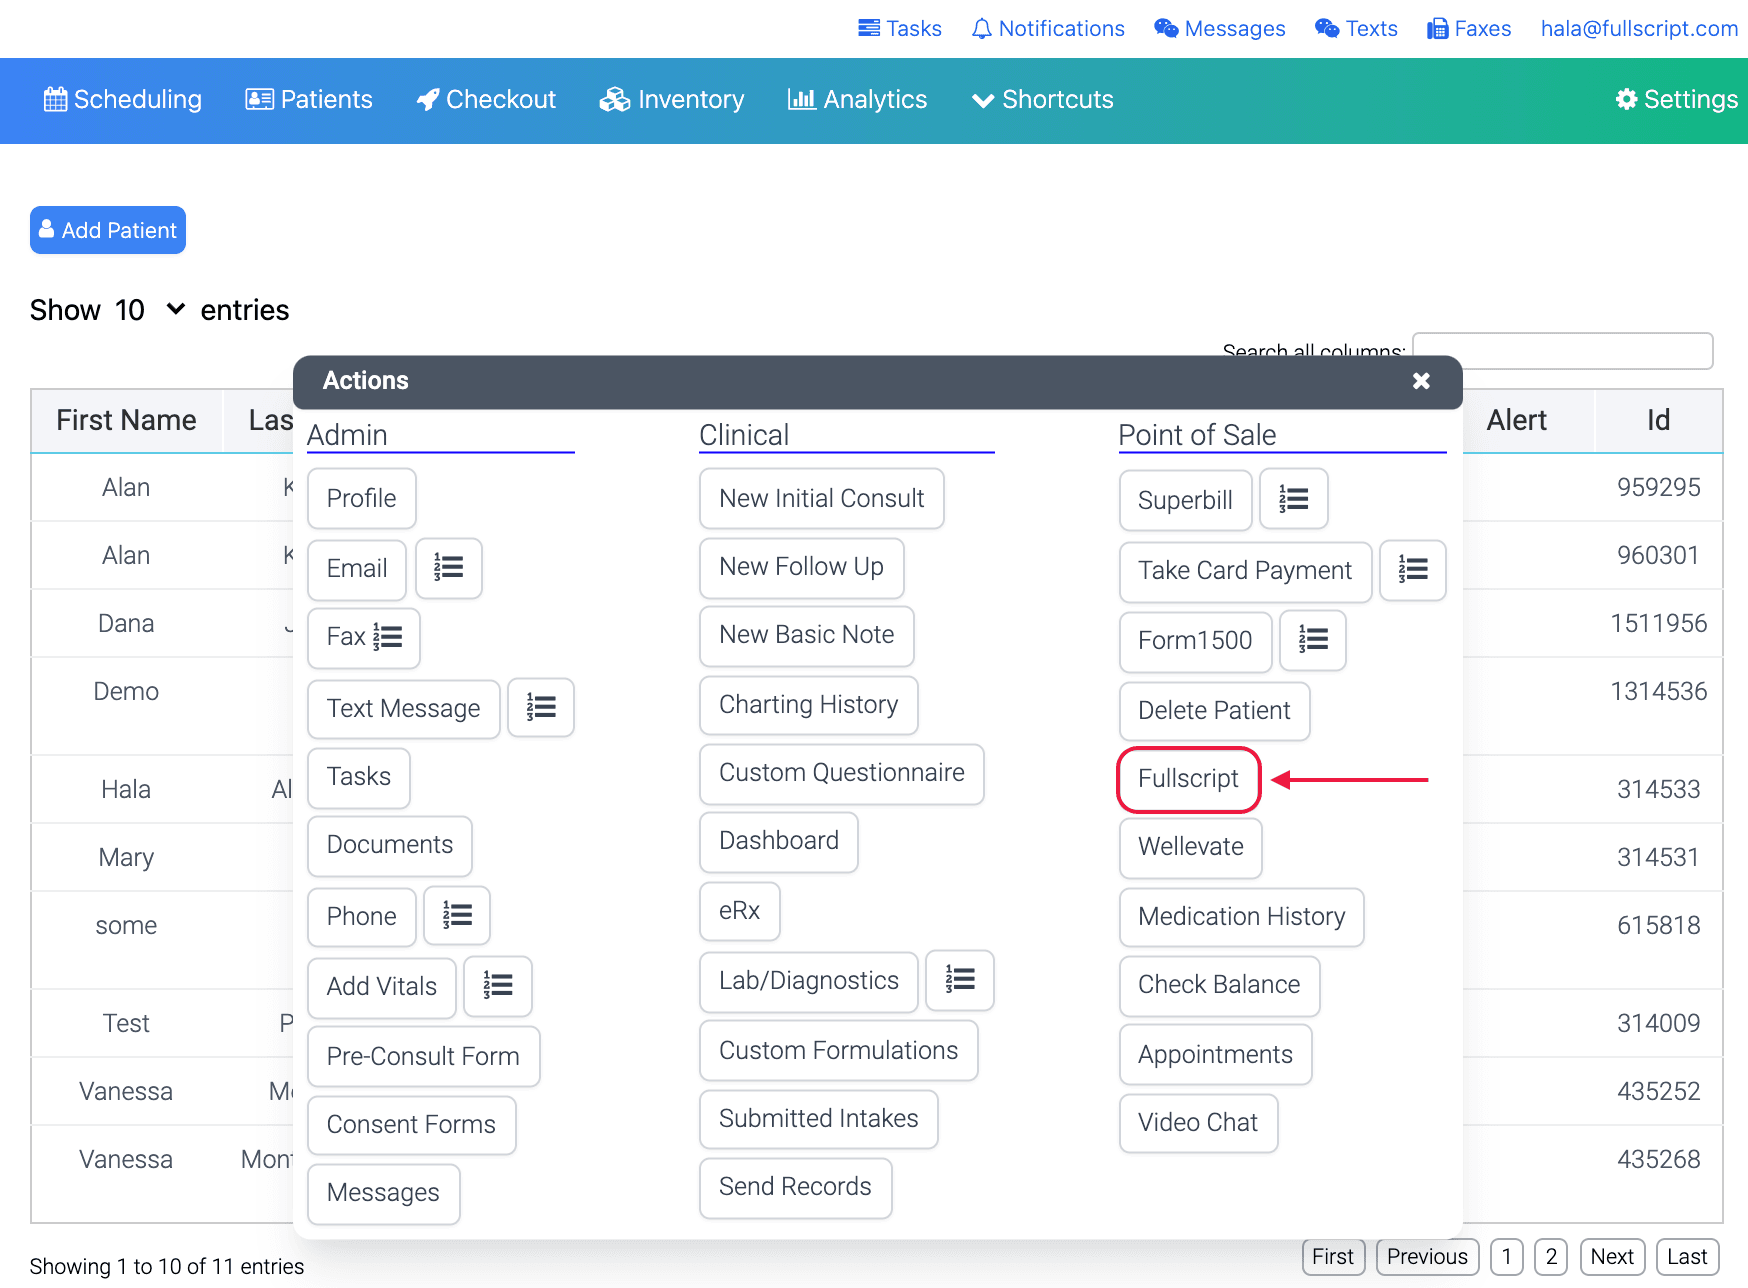Image resolution: width=1748 pixels, height=1288 pixels.
Task: Open Notifications from the top bar
Action: click(1048, 29)
